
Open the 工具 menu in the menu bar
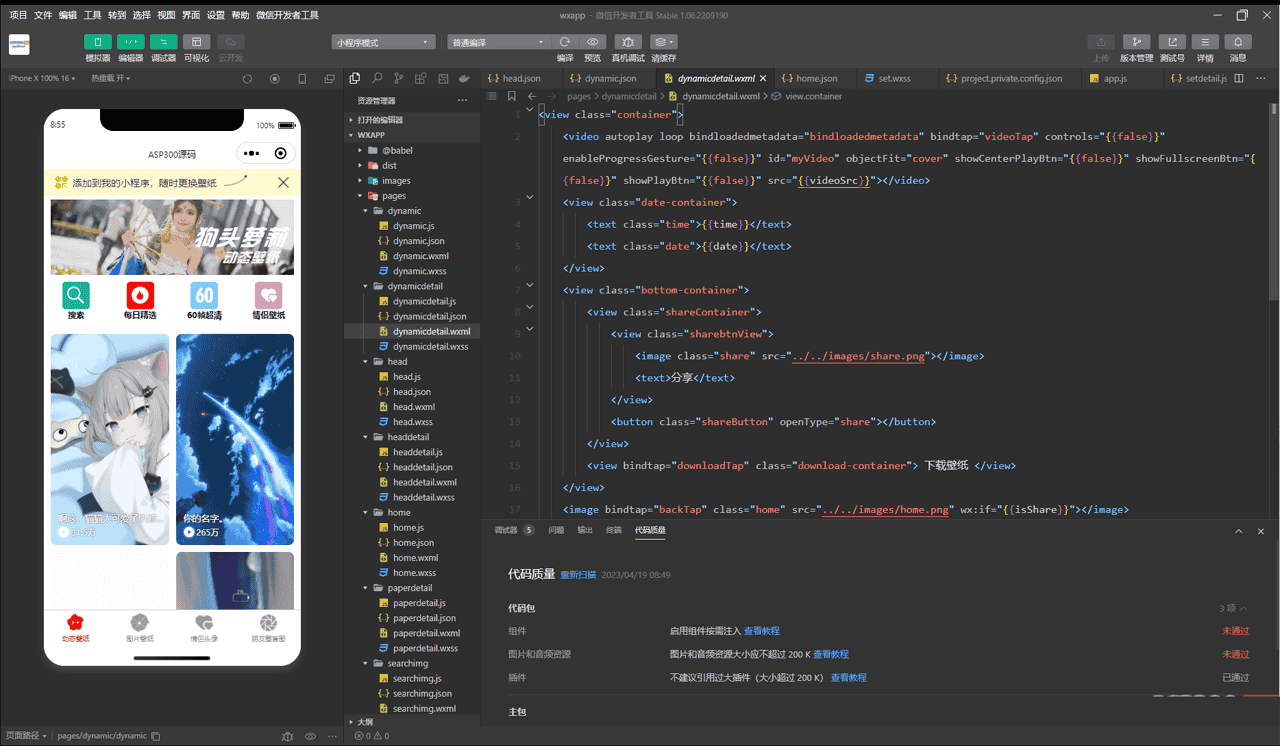92,15
